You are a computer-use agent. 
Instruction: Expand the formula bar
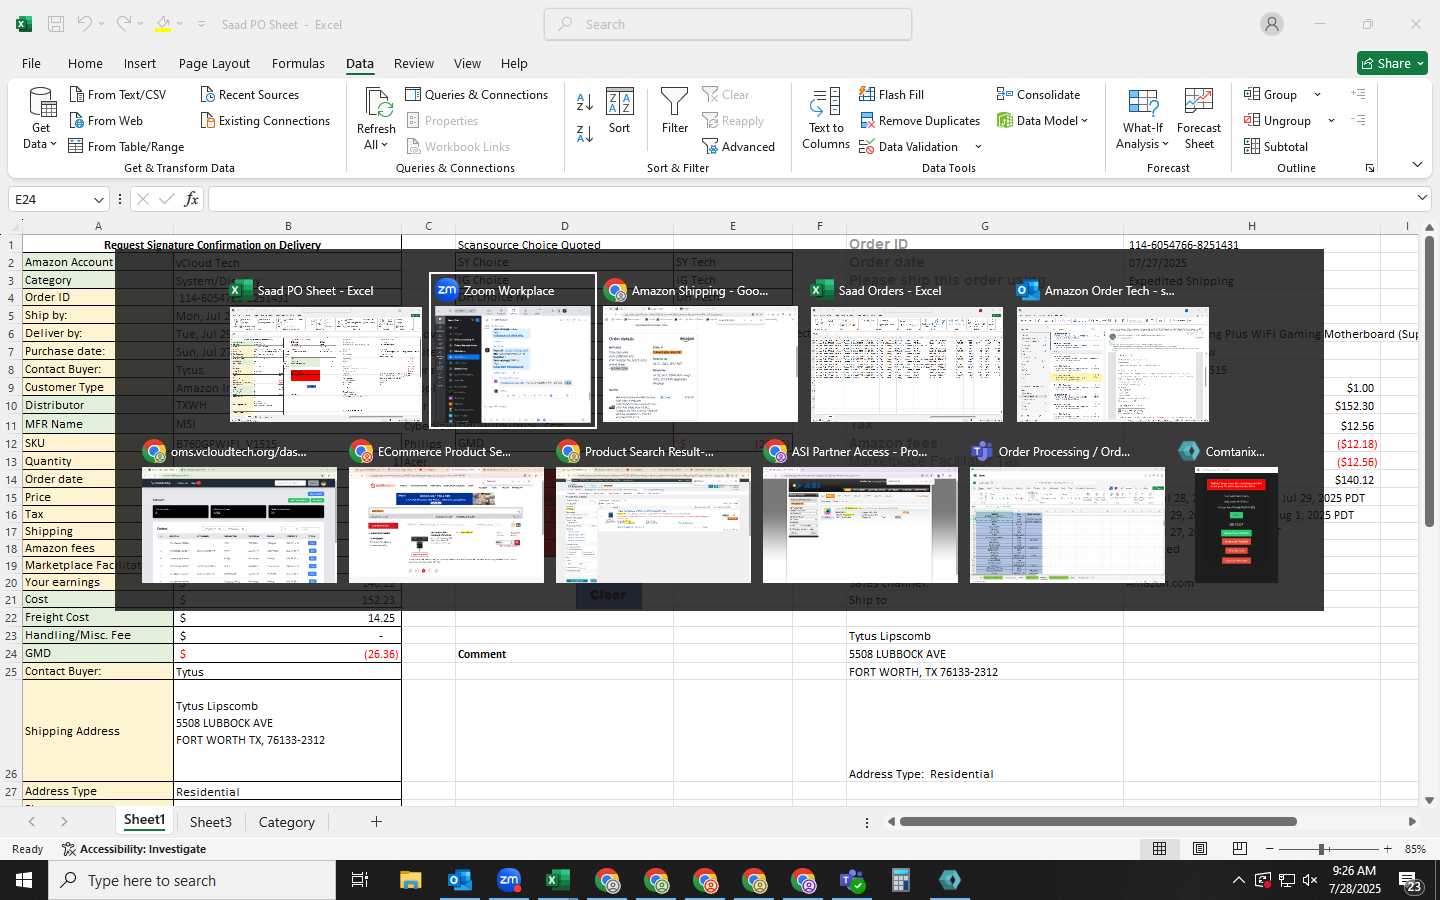(x=1422, y=198)
